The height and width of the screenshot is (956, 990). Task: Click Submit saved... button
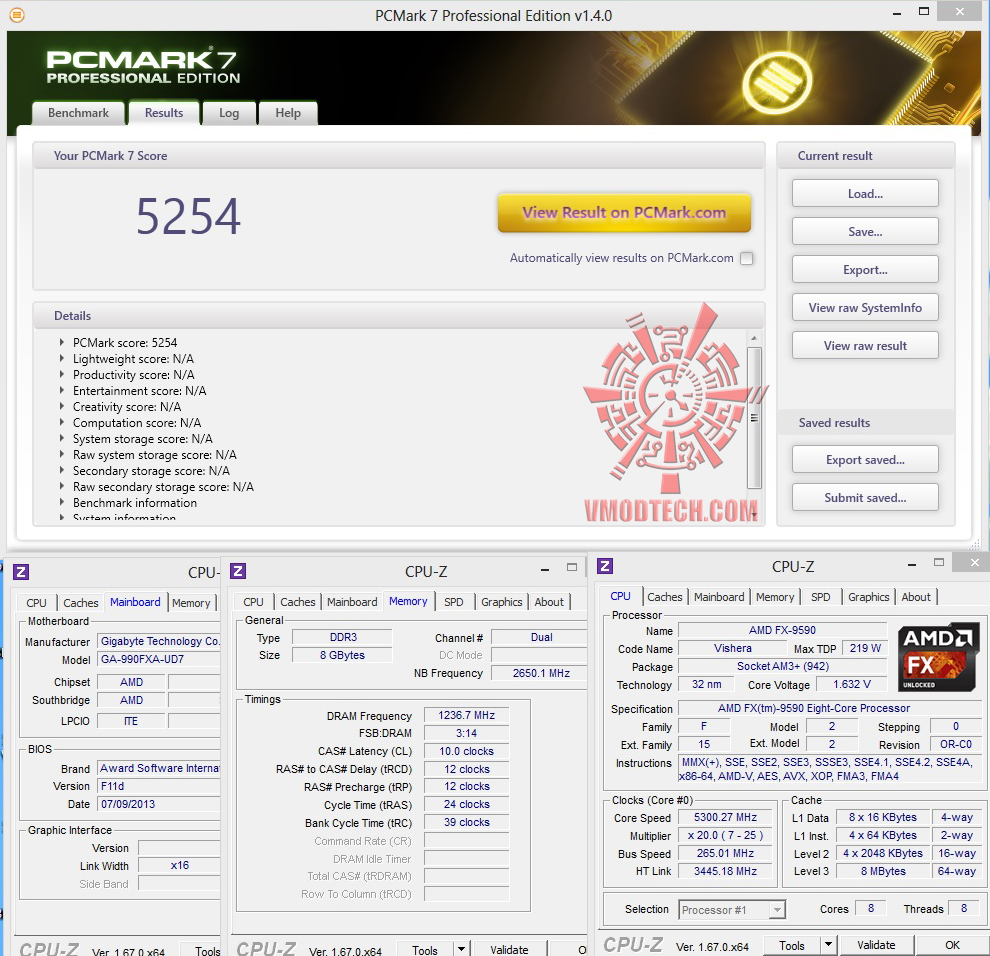pyautogui.click(x=865, y=498)
